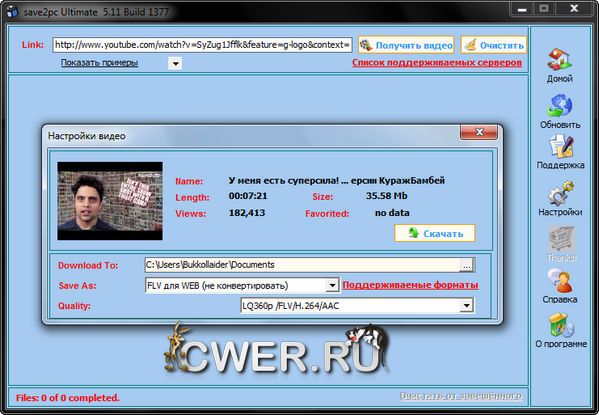
Task: Click the video name text
Action: [337, 180]
